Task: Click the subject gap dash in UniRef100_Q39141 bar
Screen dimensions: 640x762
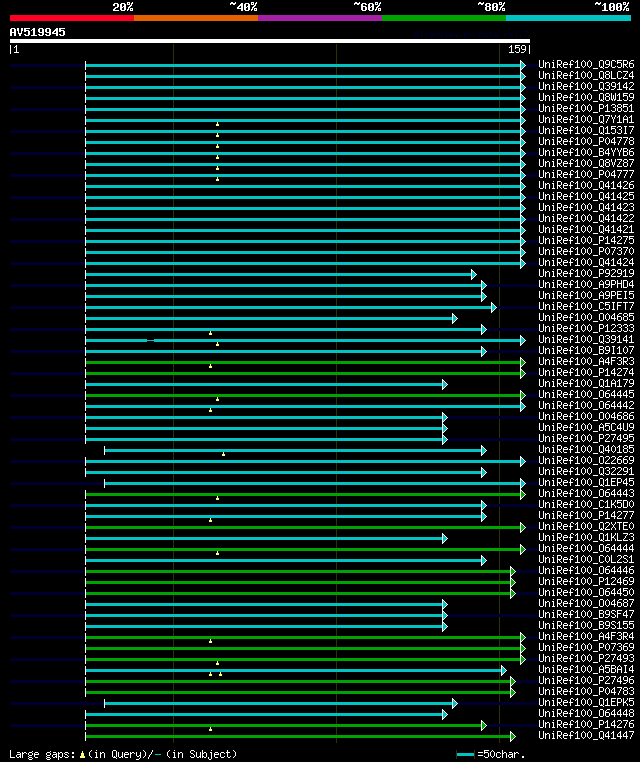Action: [151, 340]
